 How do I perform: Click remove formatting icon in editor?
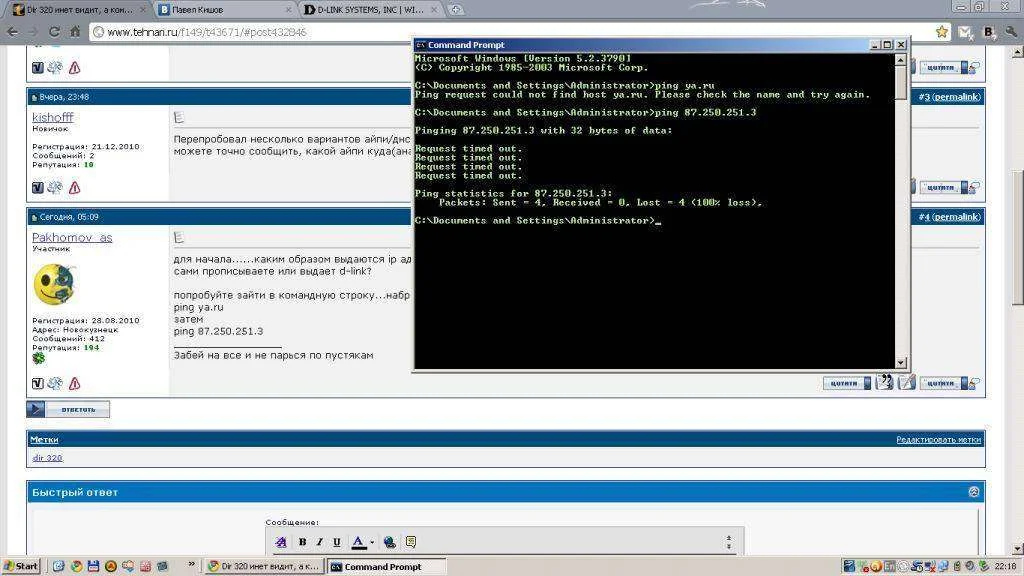tap(281, 542)
